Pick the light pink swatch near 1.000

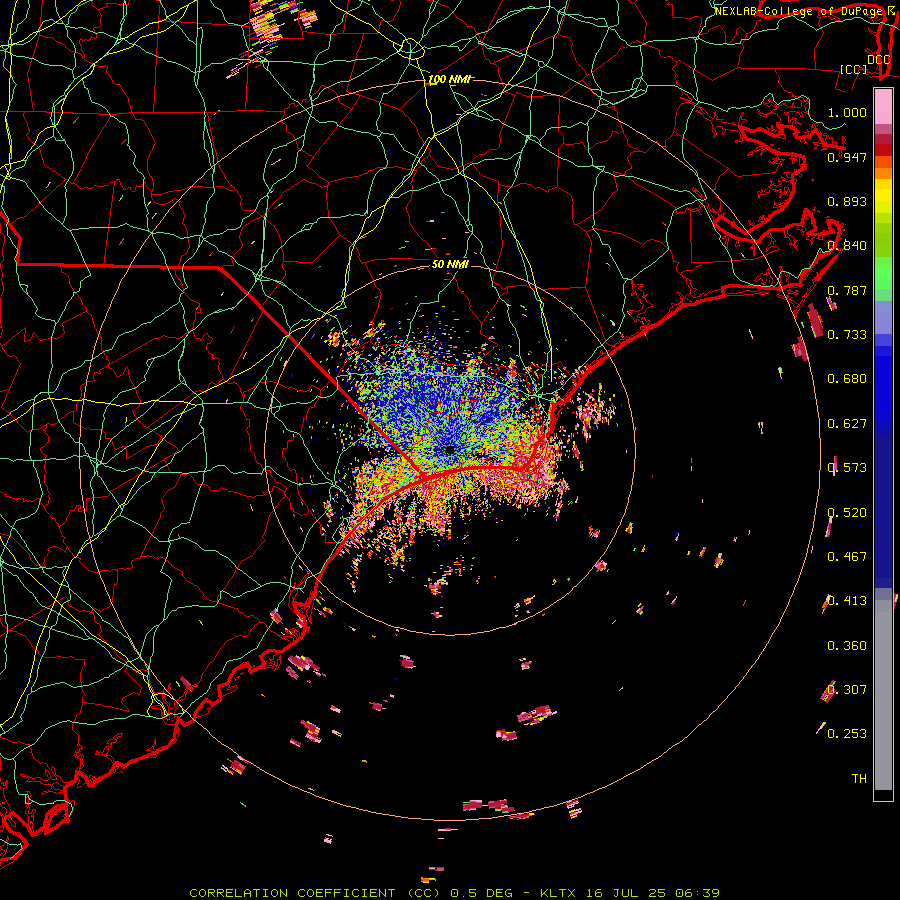883,107
